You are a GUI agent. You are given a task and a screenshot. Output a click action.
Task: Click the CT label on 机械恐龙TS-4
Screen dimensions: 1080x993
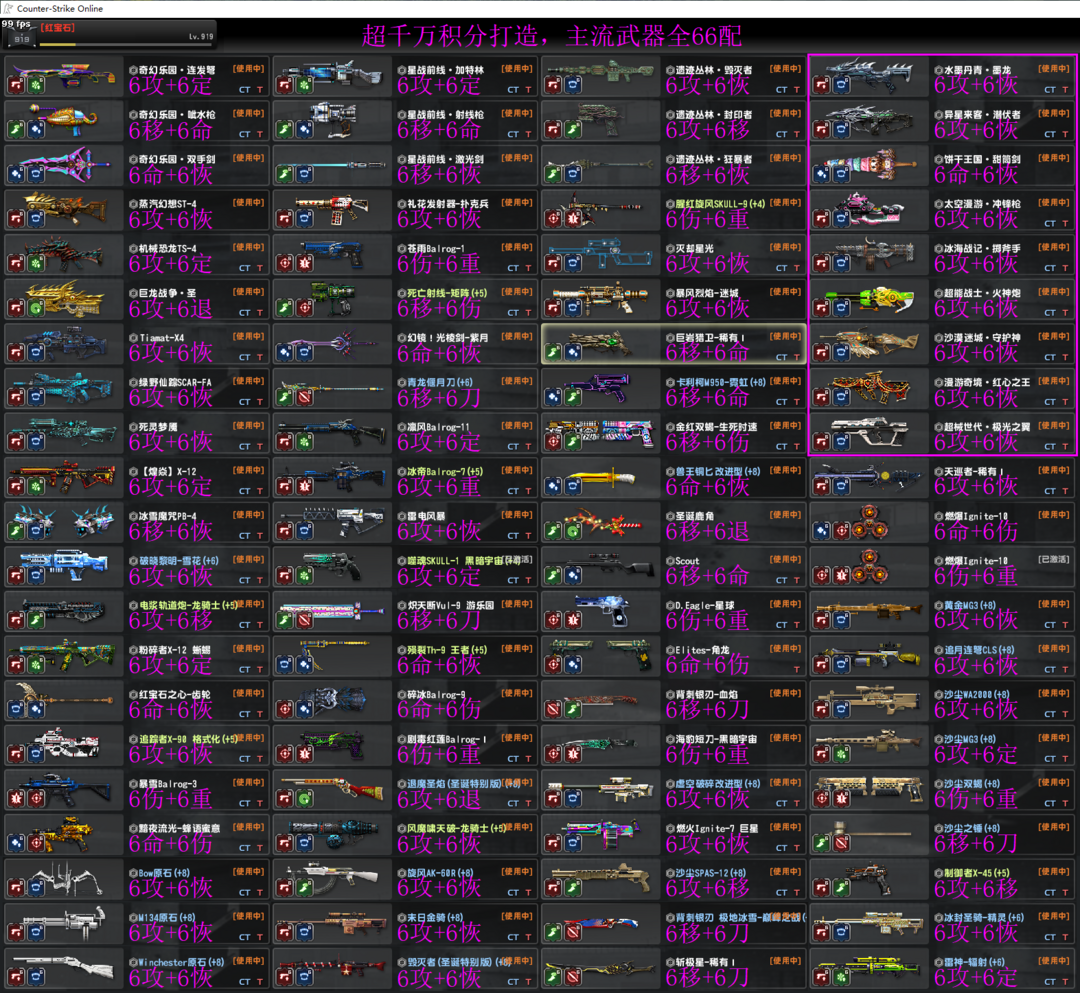click(245, 268)
